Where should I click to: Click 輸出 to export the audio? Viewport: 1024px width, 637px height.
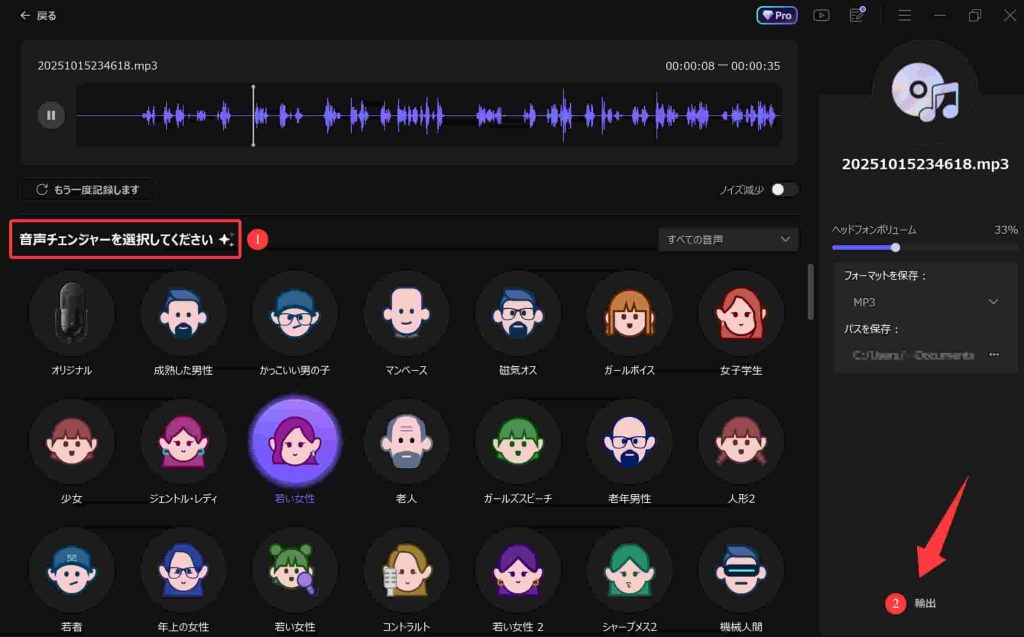click(925, 603)
